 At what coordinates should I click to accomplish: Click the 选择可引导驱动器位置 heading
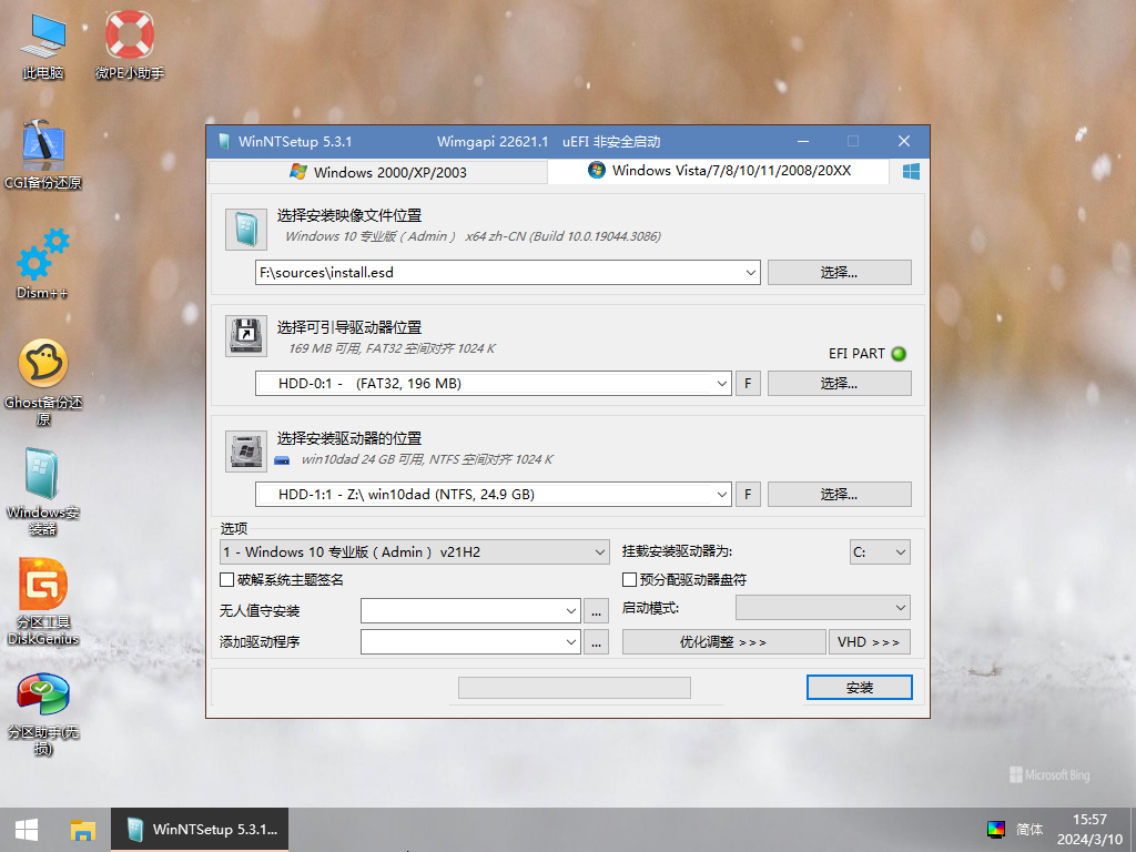[349, 327]
